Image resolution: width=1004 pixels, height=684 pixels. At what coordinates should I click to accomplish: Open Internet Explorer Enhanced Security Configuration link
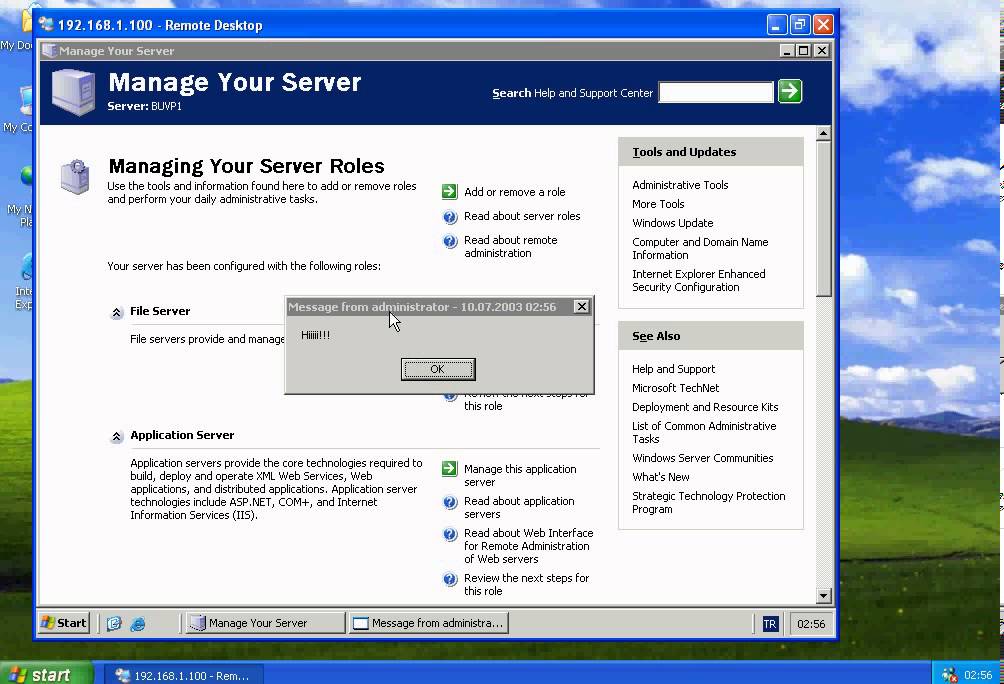point(699,281)
